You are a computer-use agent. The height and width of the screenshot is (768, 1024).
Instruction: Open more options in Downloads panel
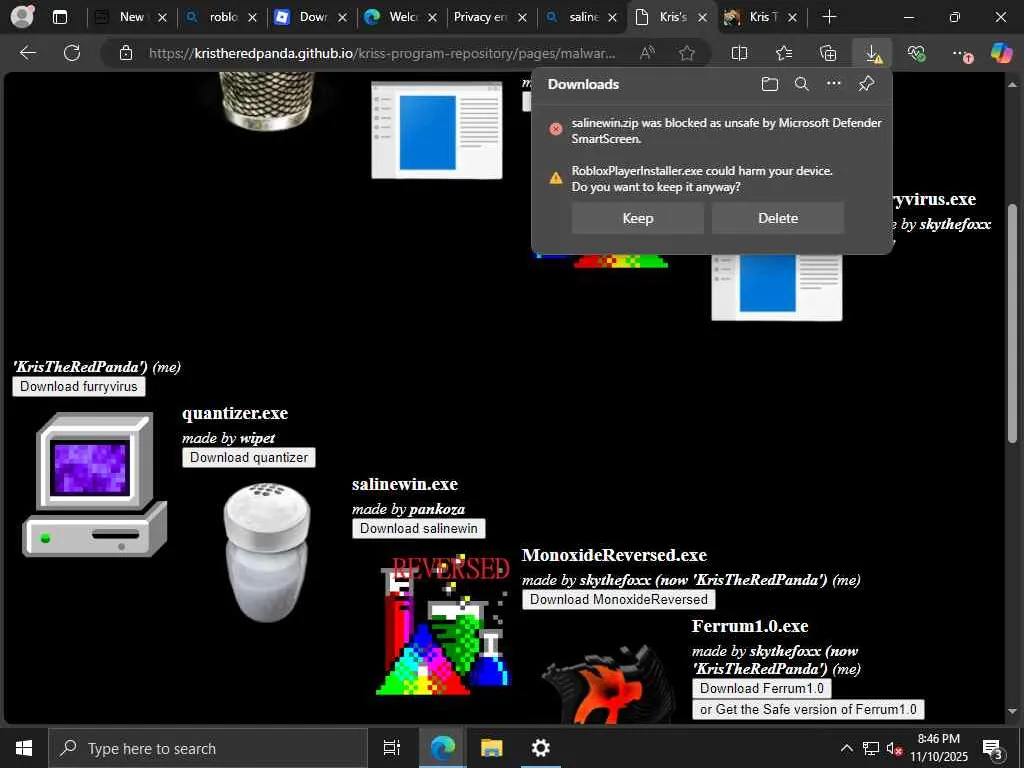834,84
